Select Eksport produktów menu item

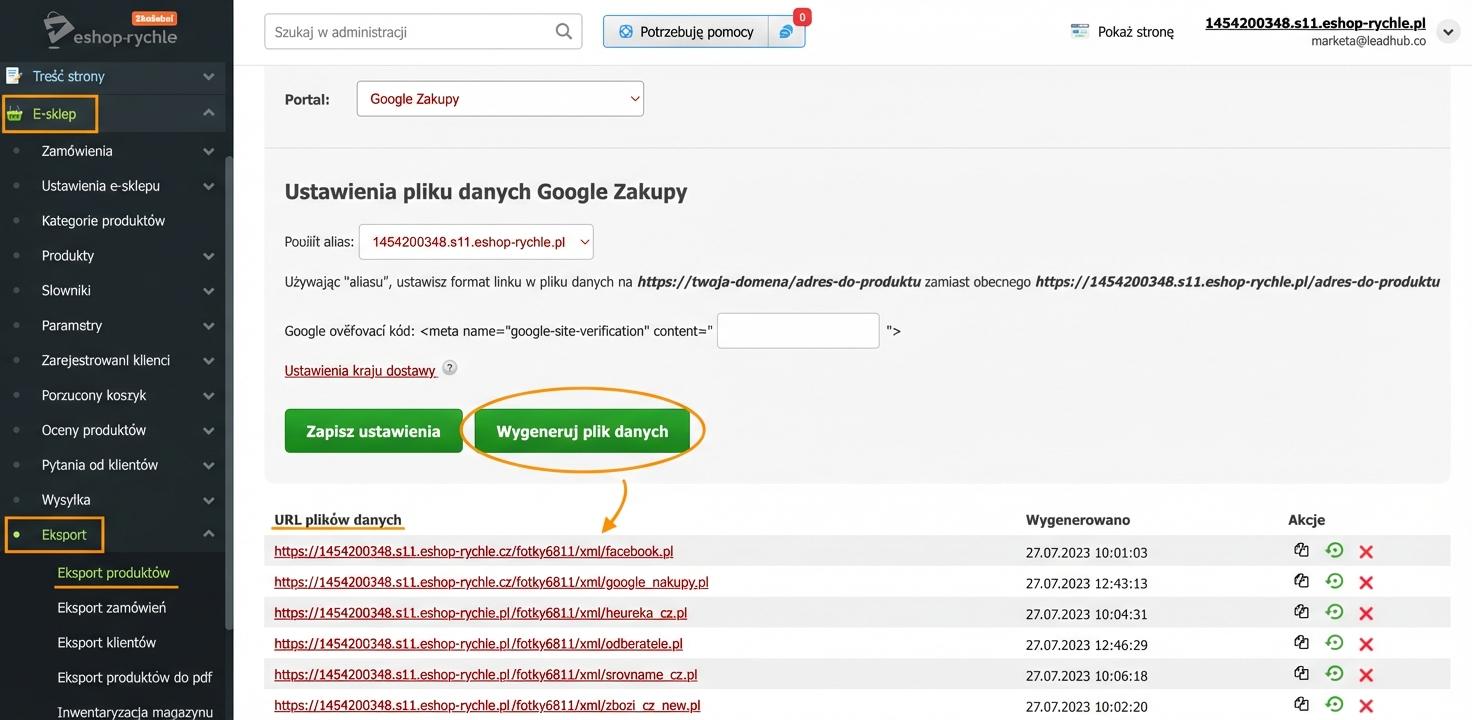tap(114, 572)
